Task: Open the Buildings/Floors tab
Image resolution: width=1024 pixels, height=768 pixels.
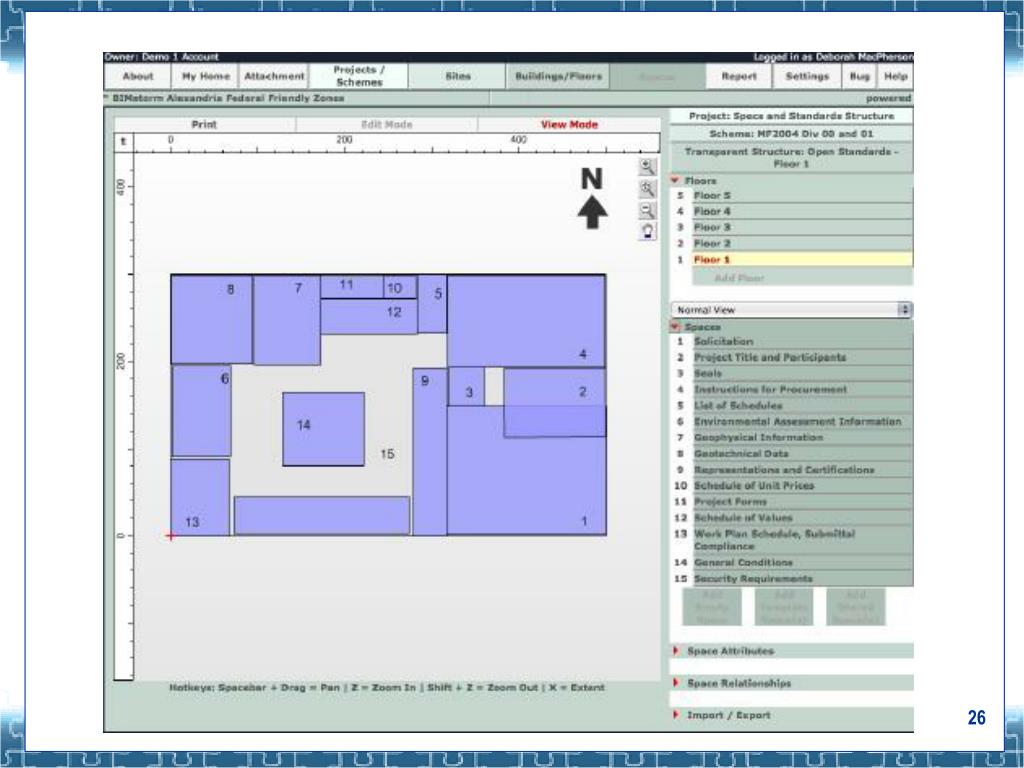Action: click(558, 76)
